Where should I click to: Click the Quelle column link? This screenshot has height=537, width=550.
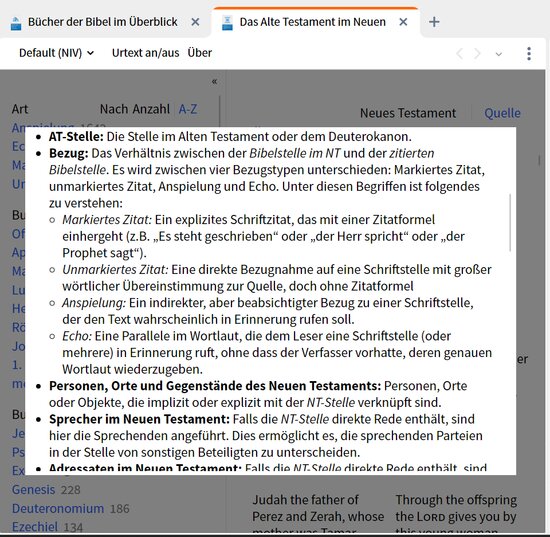(x=502, y=113)
